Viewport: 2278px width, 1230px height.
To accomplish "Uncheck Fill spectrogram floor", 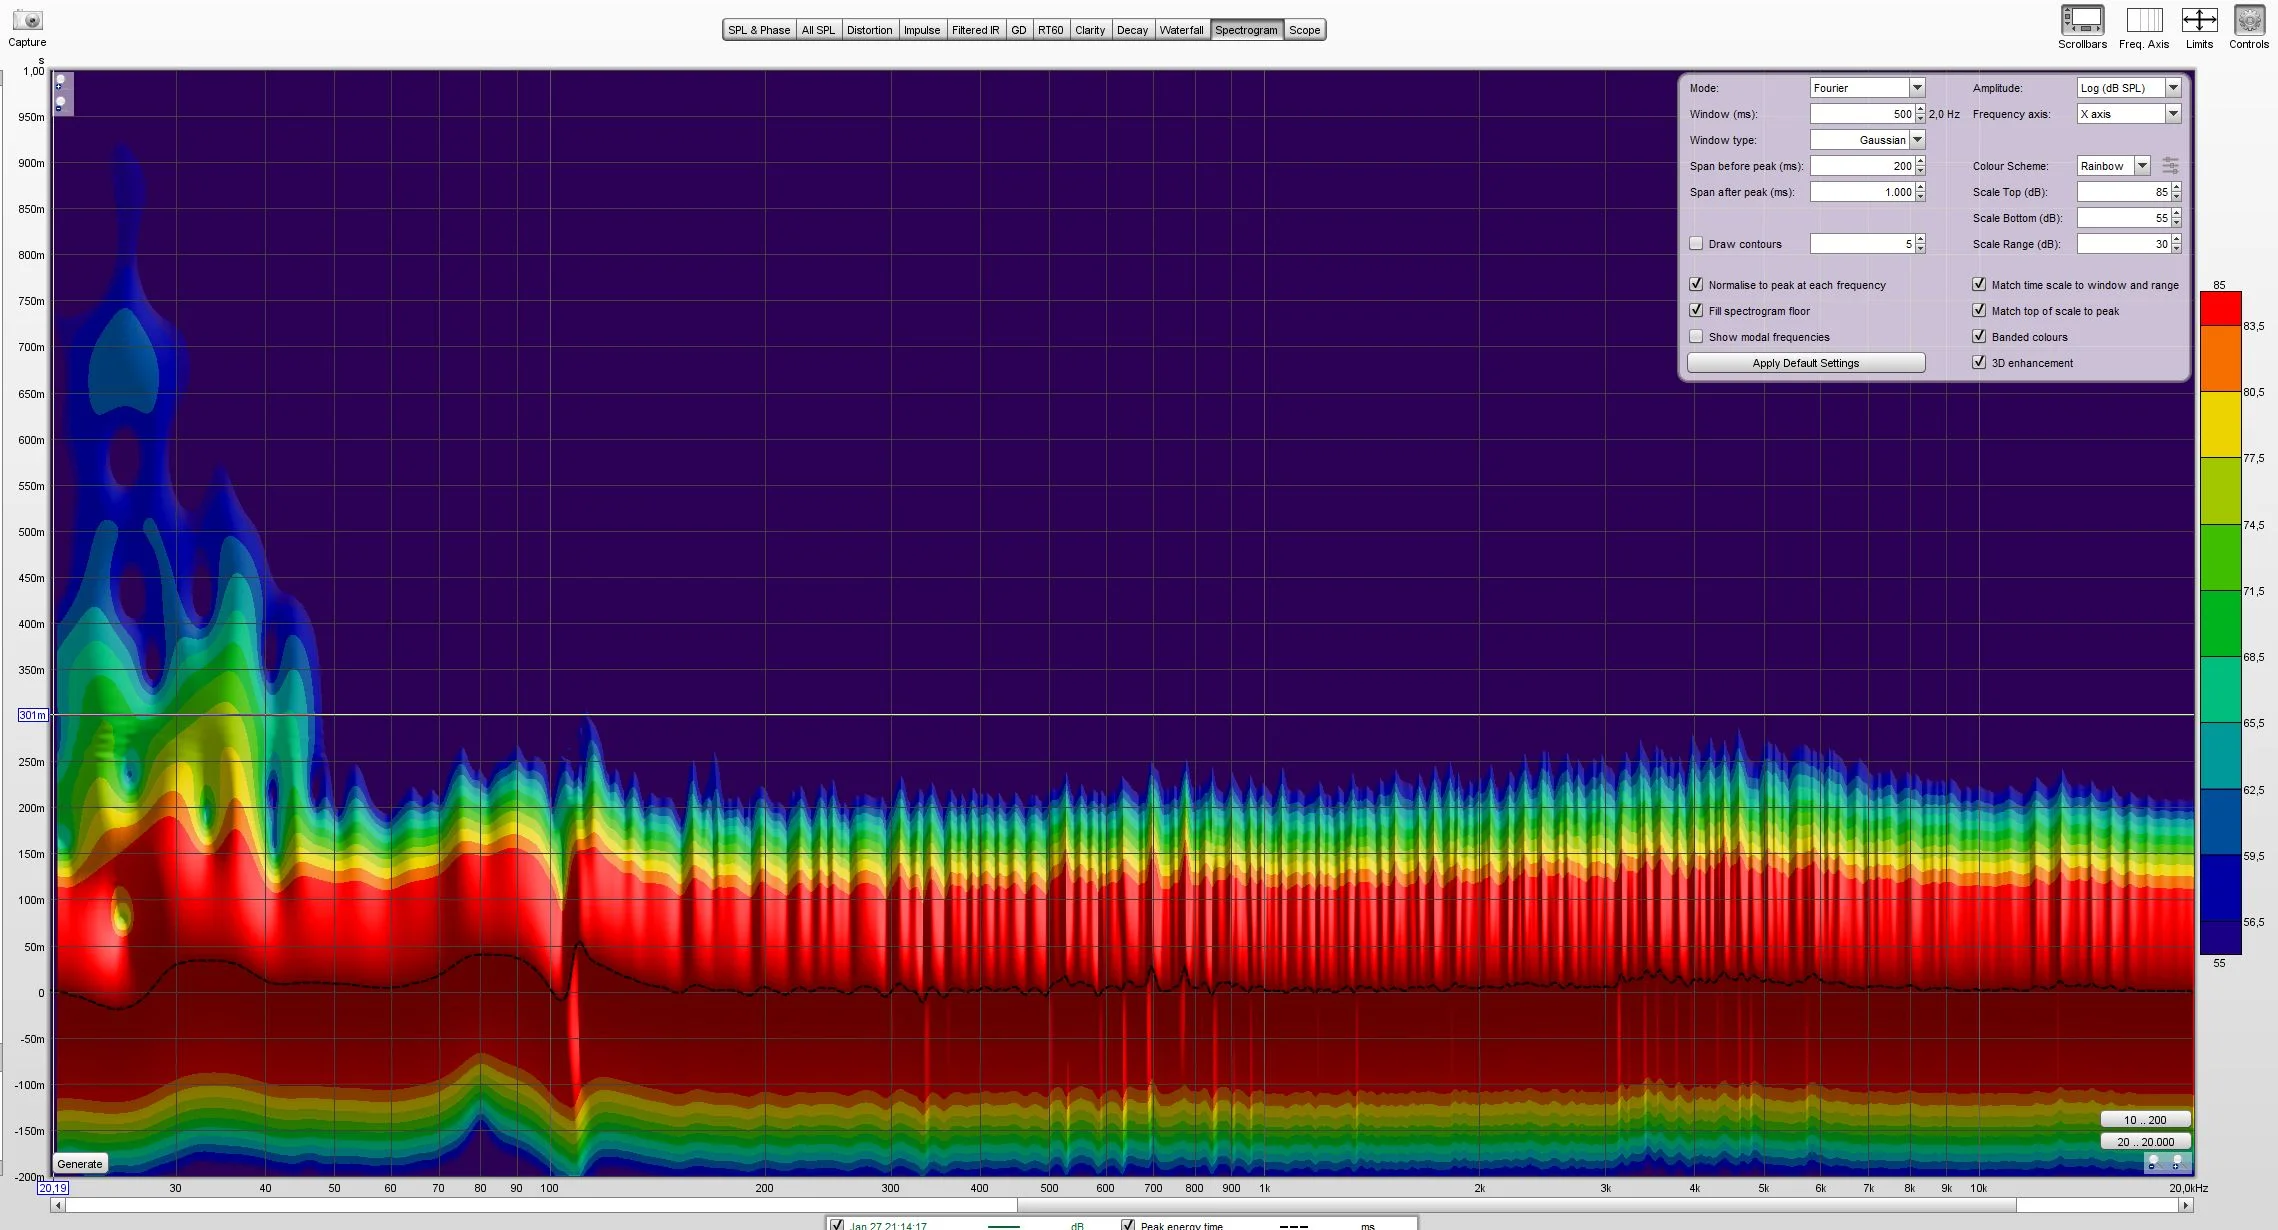I will 1696,311.
